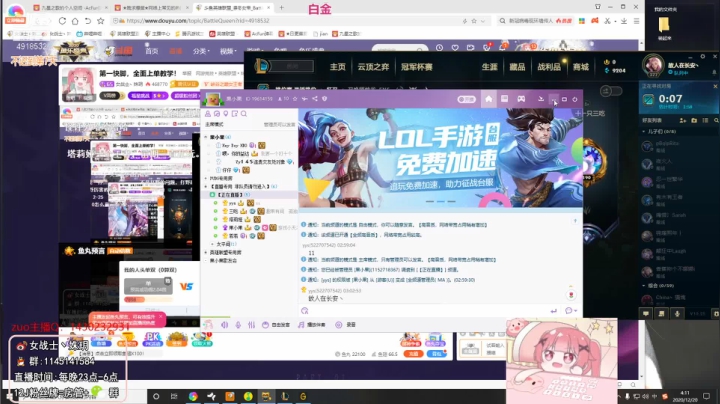Click the browser home icon

pos(75,21)
